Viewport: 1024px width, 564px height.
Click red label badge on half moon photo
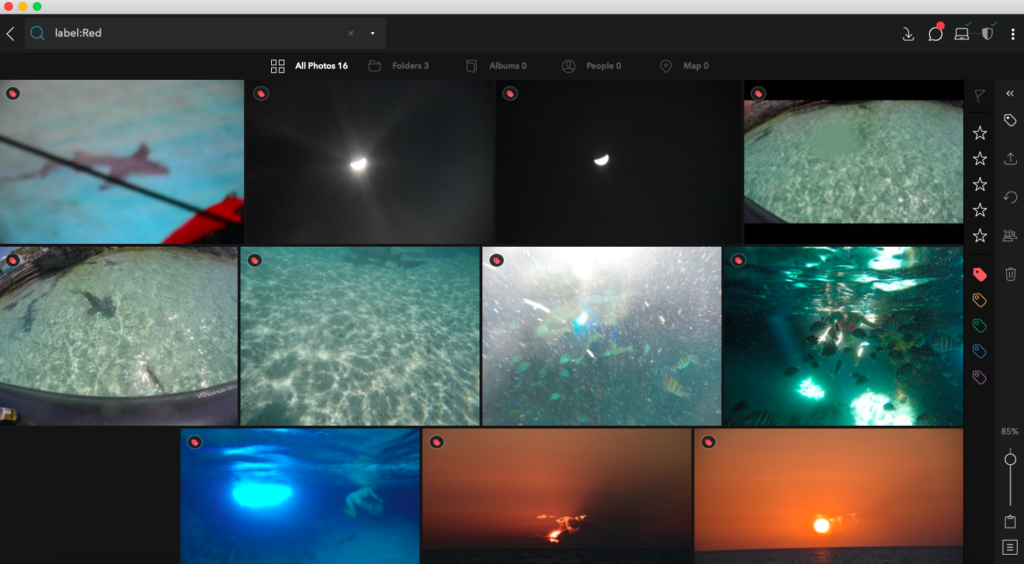(x=510, y=94)
